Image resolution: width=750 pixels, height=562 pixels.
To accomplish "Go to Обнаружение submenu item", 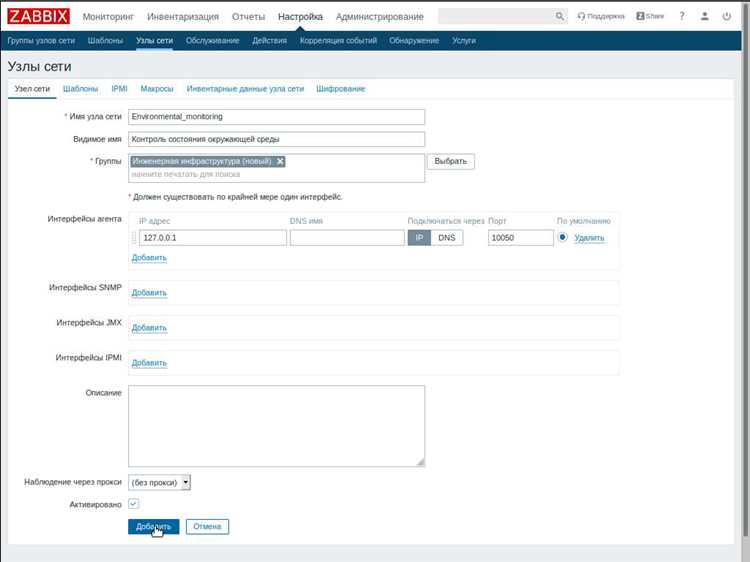I will pyautogui.click(x=414, y=41).
